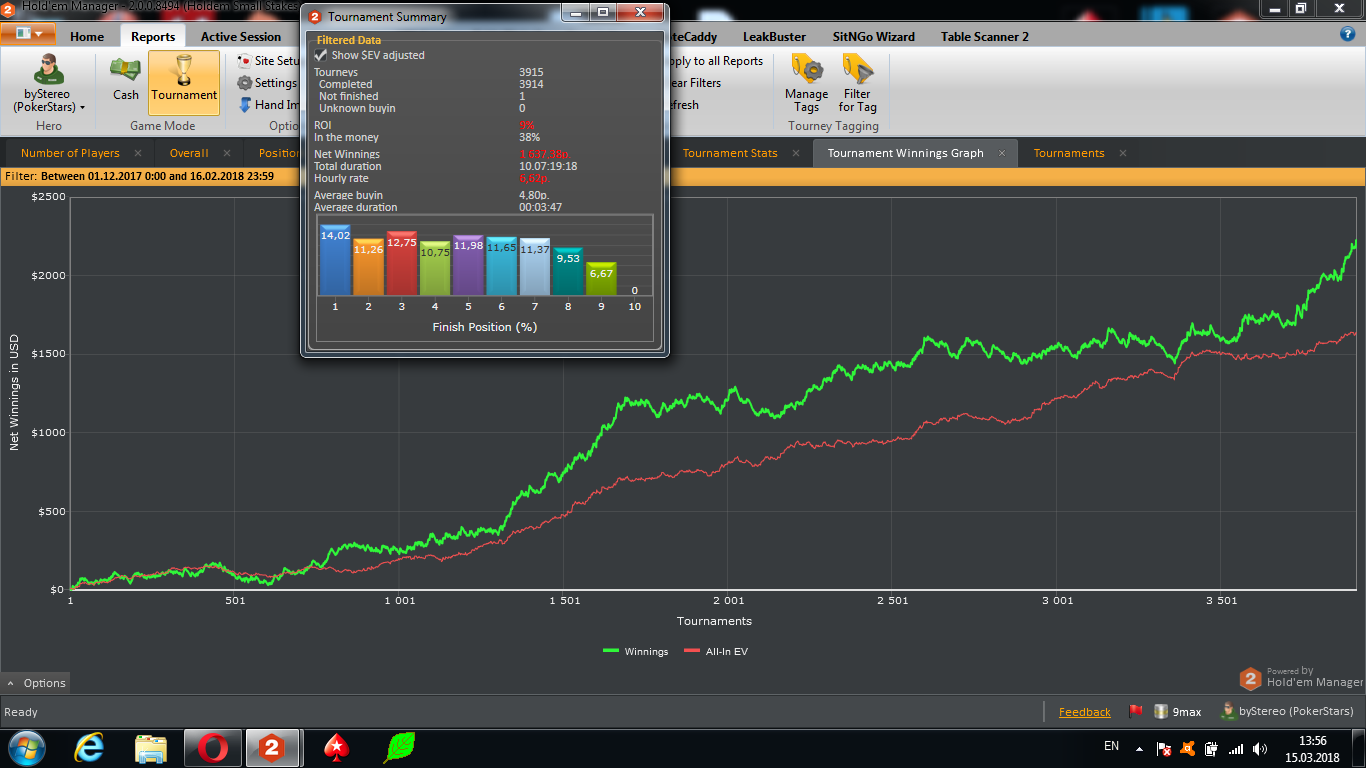The width and height of the screenshot is (1366, 768).
Task: Close the Tournament Winnings Graph tab
Action: pos(1002,153)
